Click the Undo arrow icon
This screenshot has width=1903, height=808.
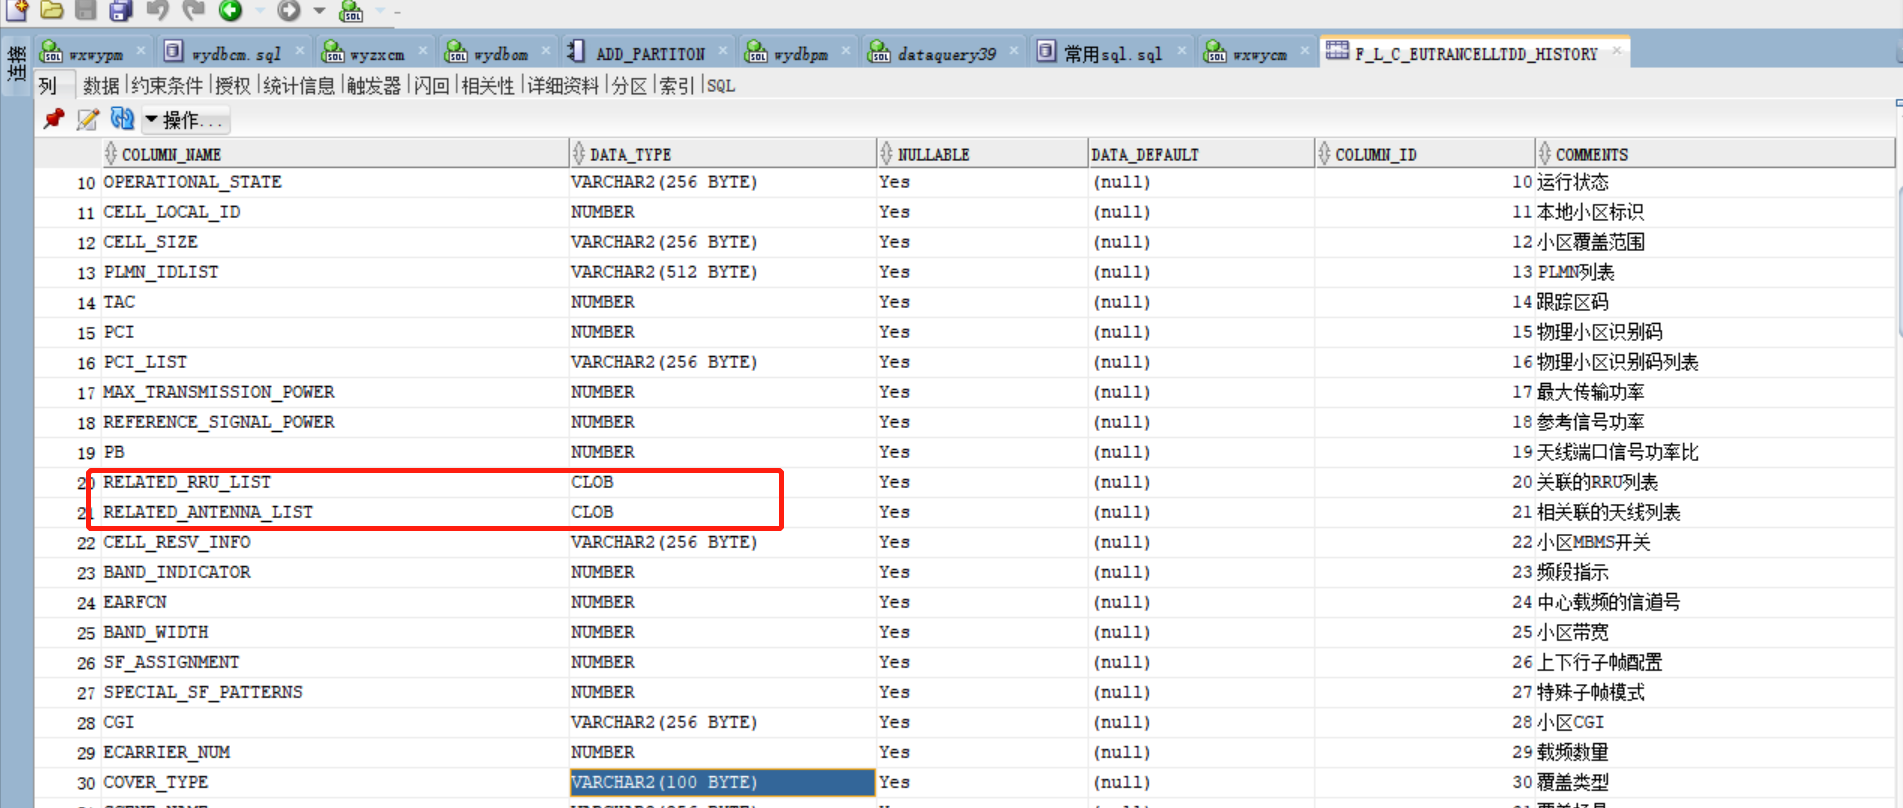coord(157,10)
